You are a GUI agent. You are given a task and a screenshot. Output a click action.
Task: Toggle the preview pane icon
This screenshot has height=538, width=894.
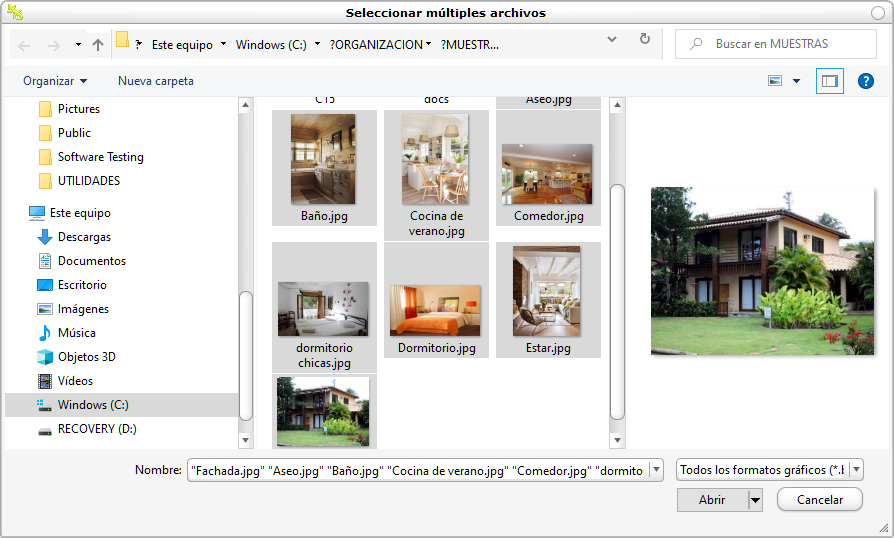(829, 81)
